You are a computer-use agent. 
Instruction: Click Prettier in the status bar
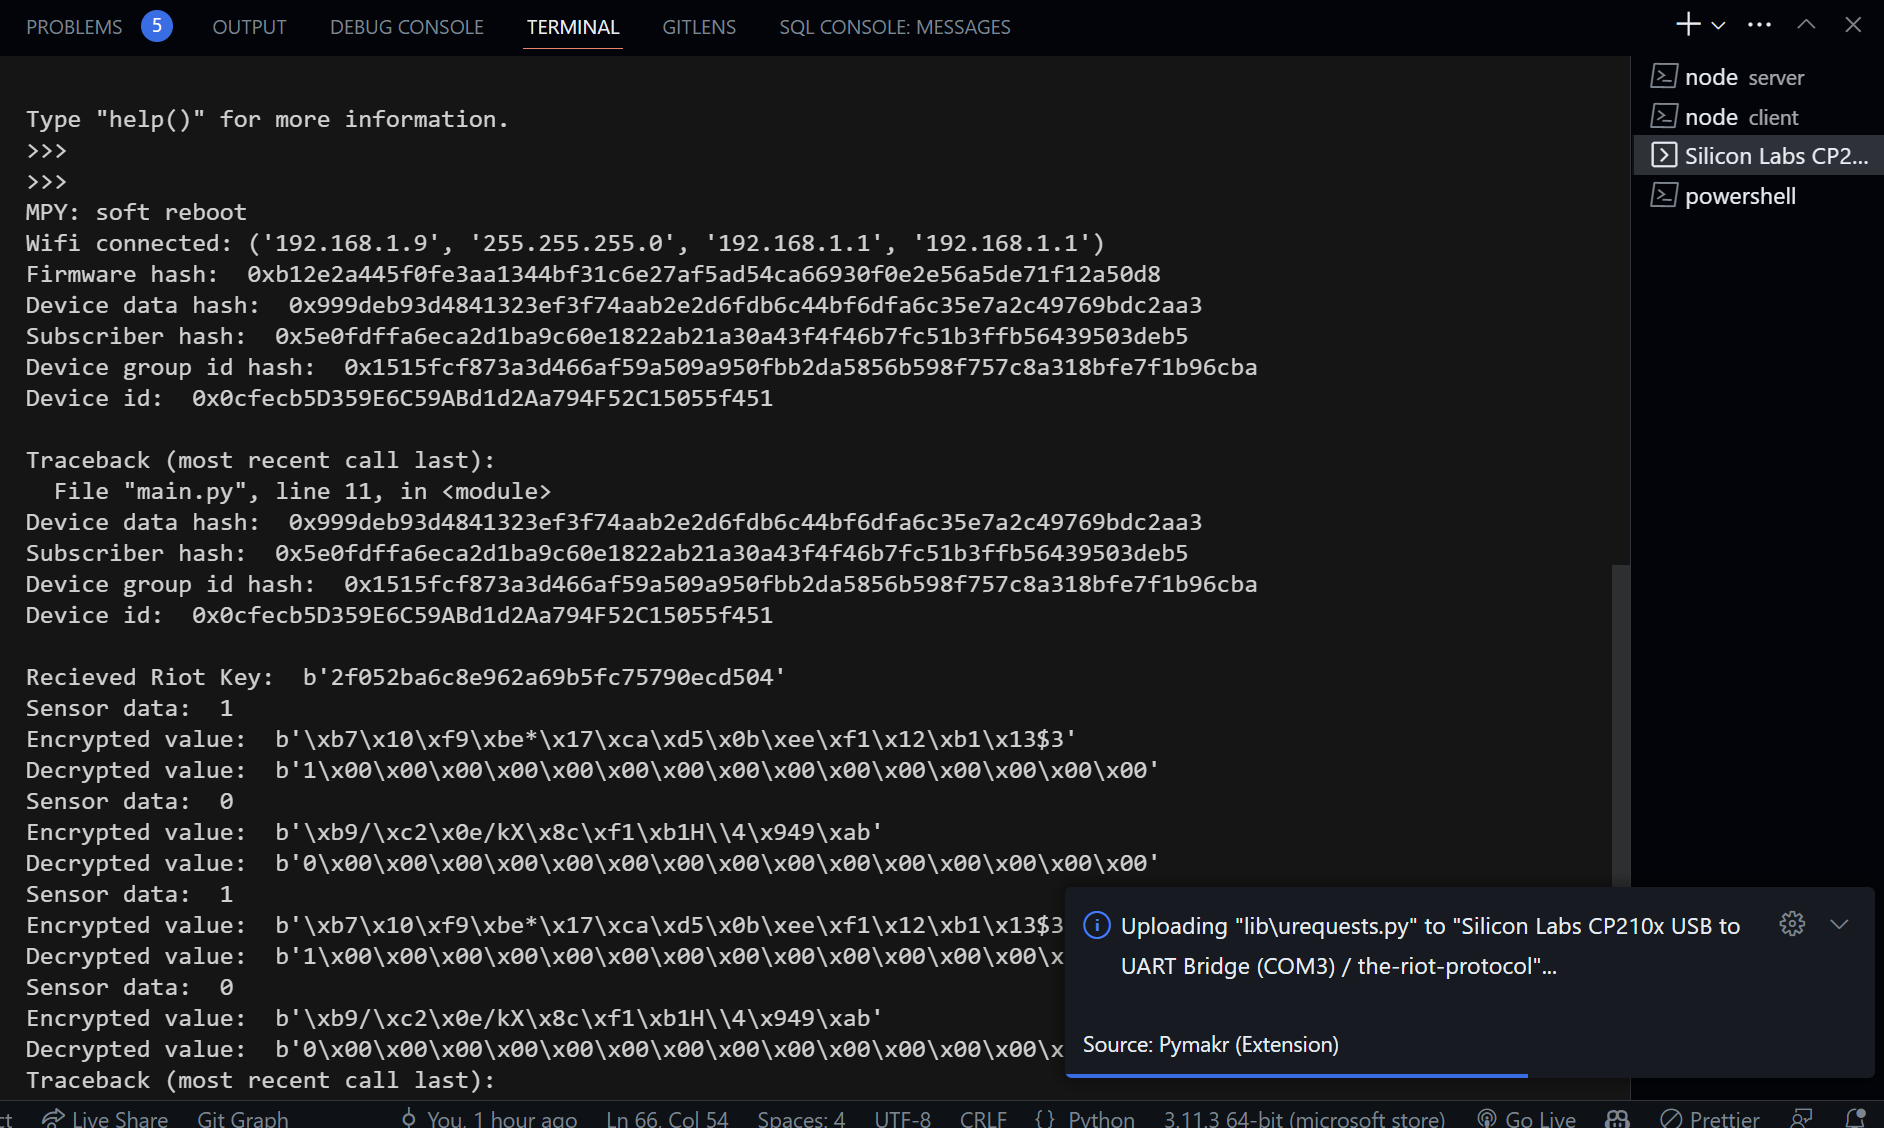(1725, 1118)
